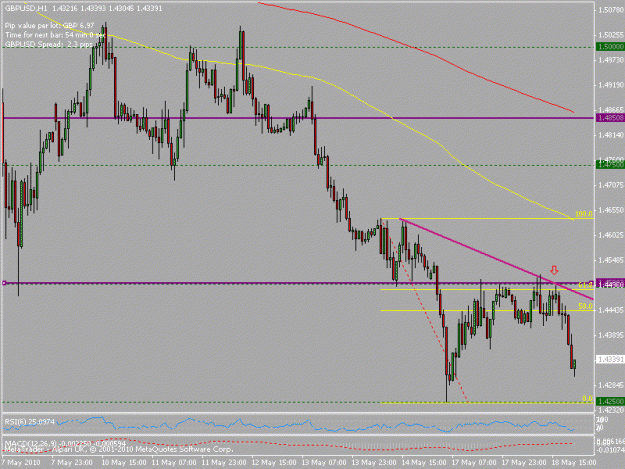The width and height of the screenshot is (625, 469).
Task: Click the 1.50780 price scale value
Action: tap(611, 10)
